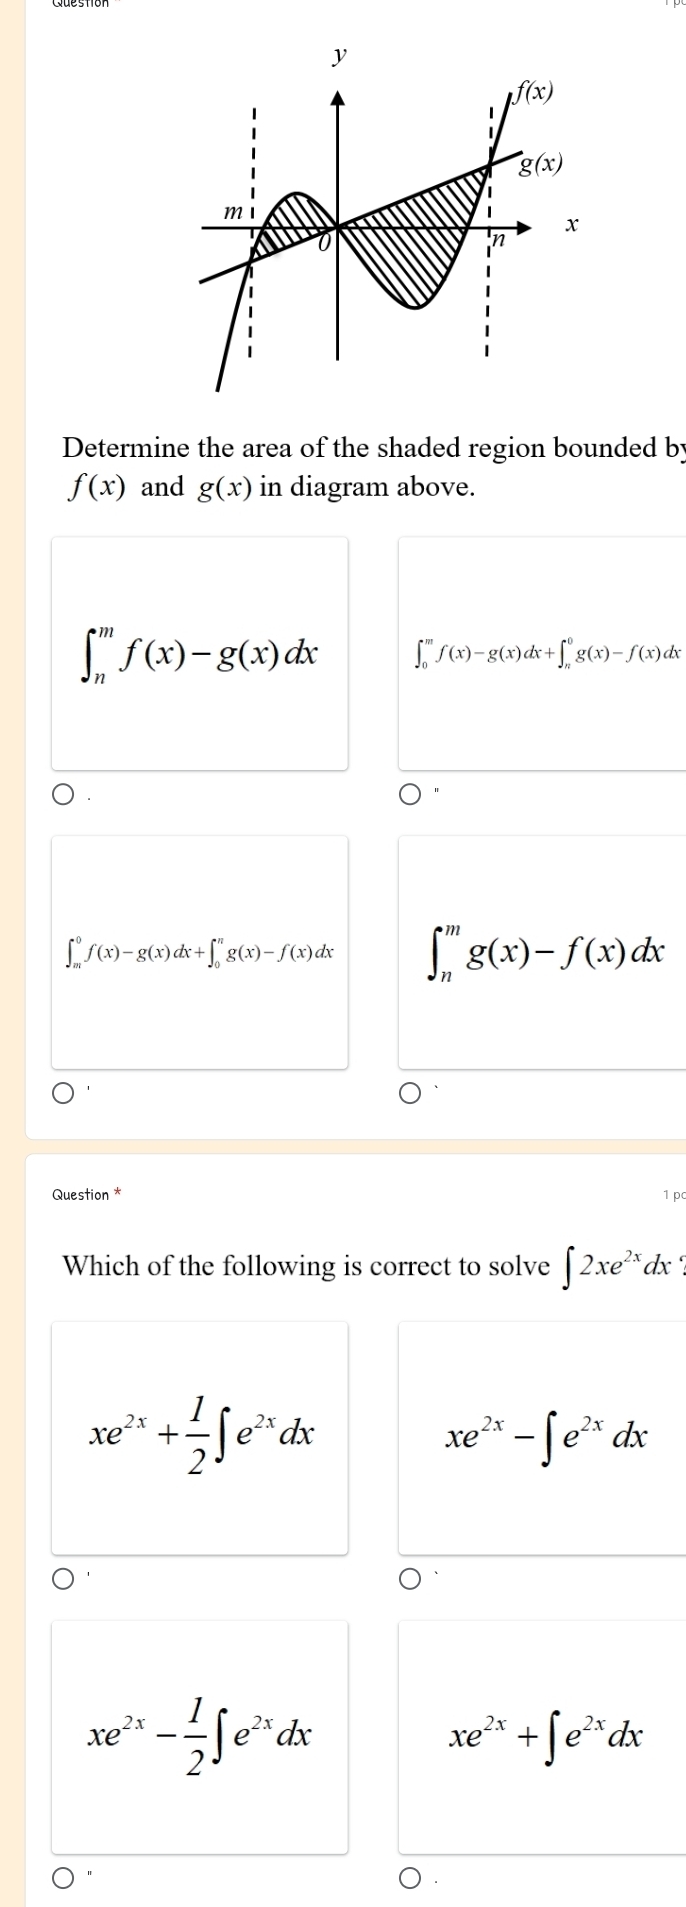Select radio for integral n to m of f(x)−g(x)
This screenshot has height=1907, width=686.
pos(64,794)
